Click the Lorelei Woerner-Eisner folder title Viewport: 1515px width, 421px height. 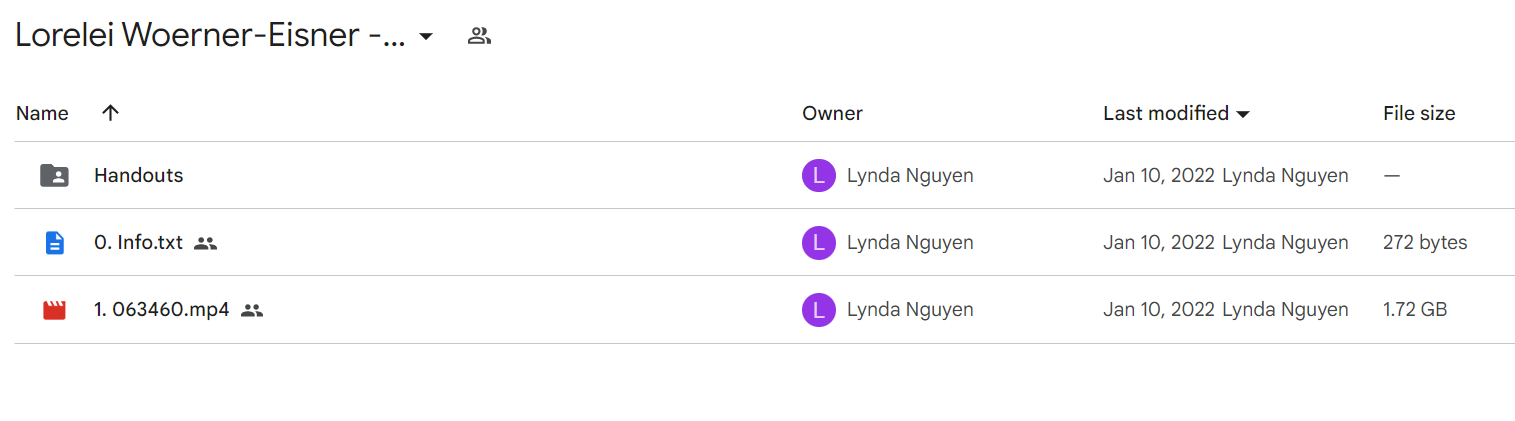(210, 36)
